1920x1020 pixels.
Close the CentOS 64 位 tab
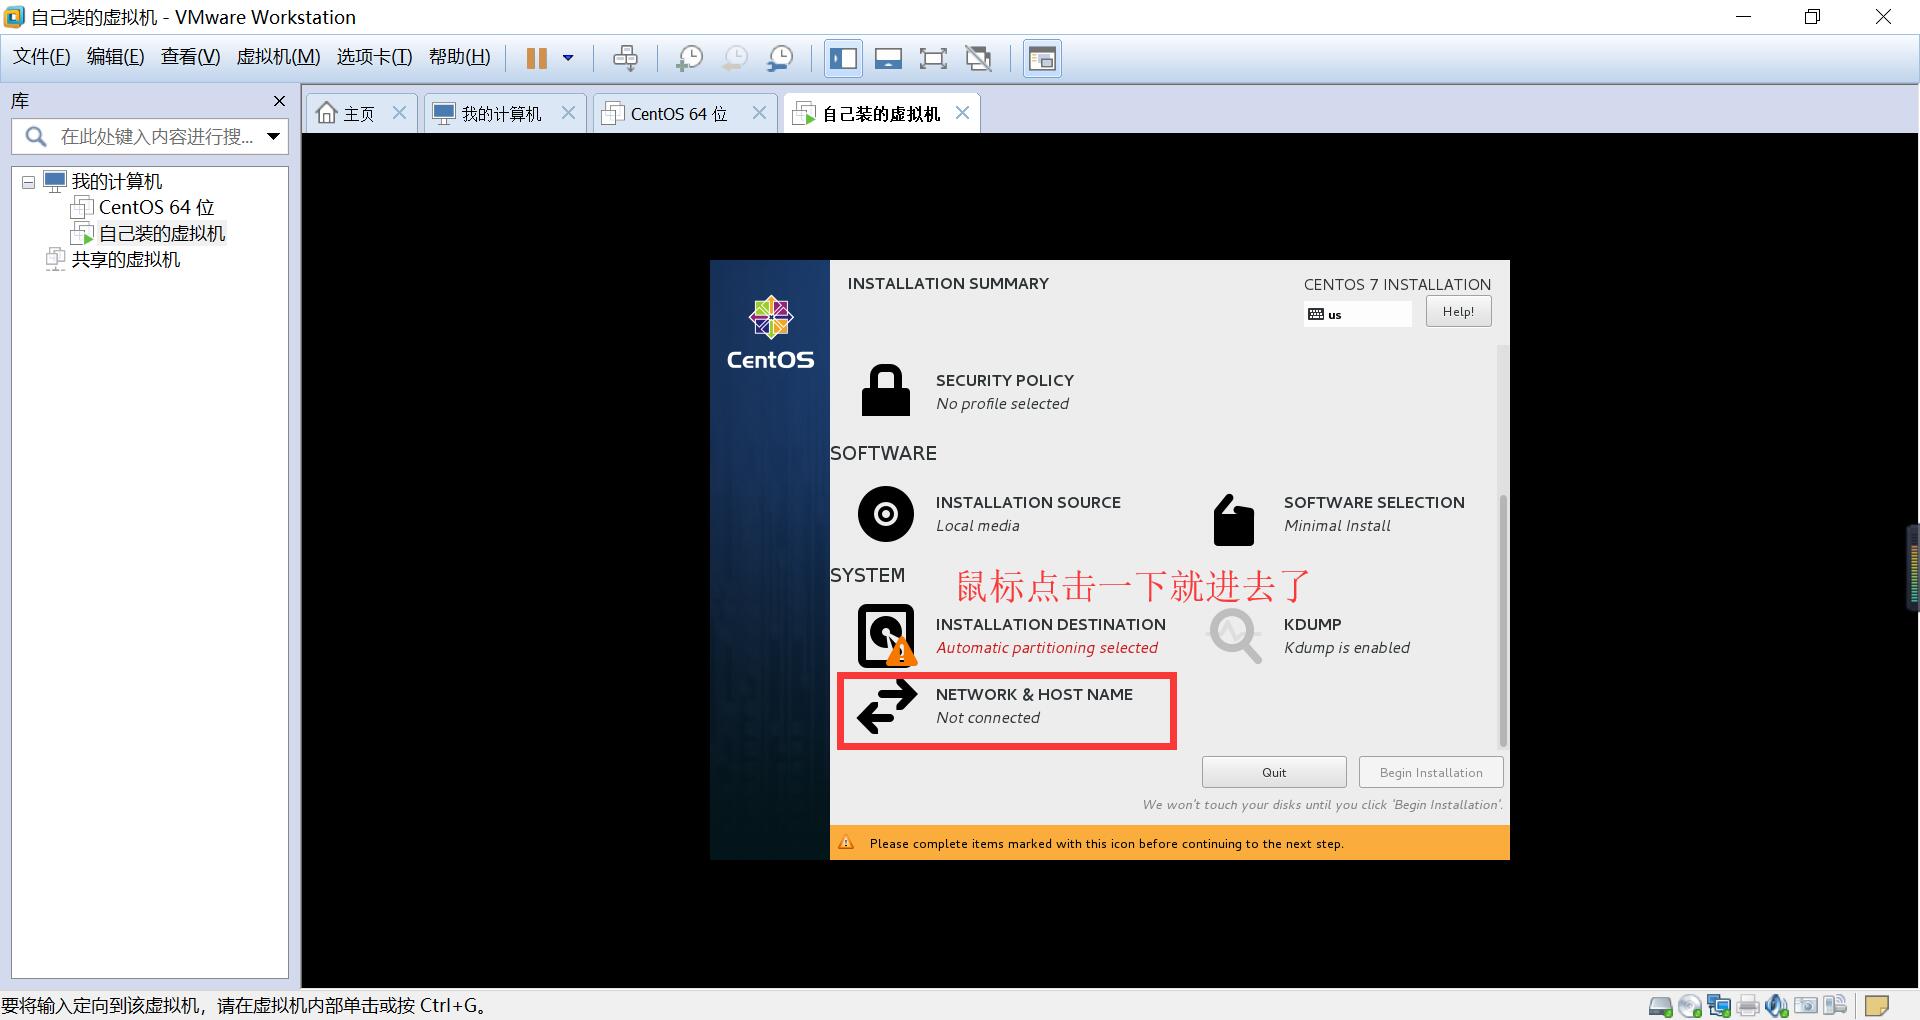(759, 113)
